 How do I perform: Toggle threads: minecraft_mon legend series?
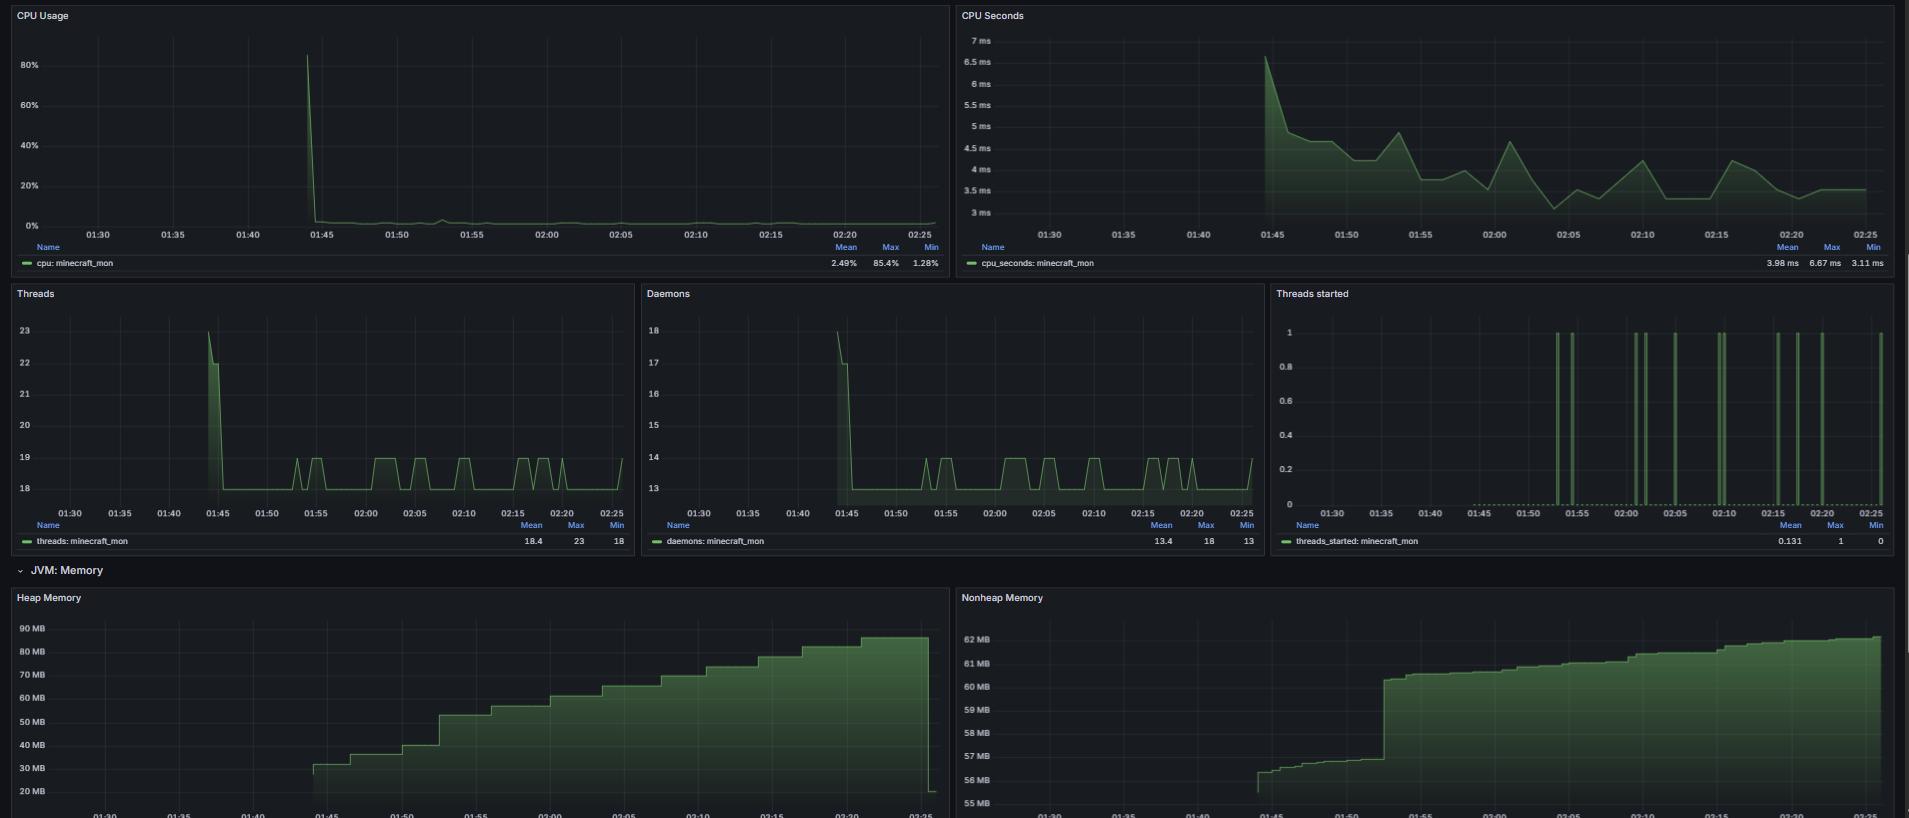(82, 541)
